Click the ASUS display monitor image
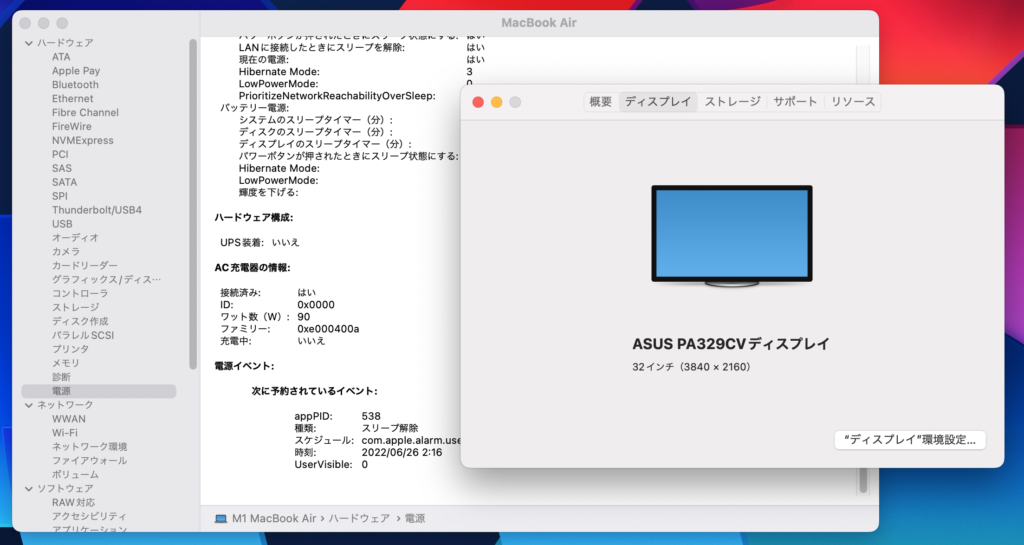Image resolution: width=1024 pixels, height=545 pixels. 731,236
